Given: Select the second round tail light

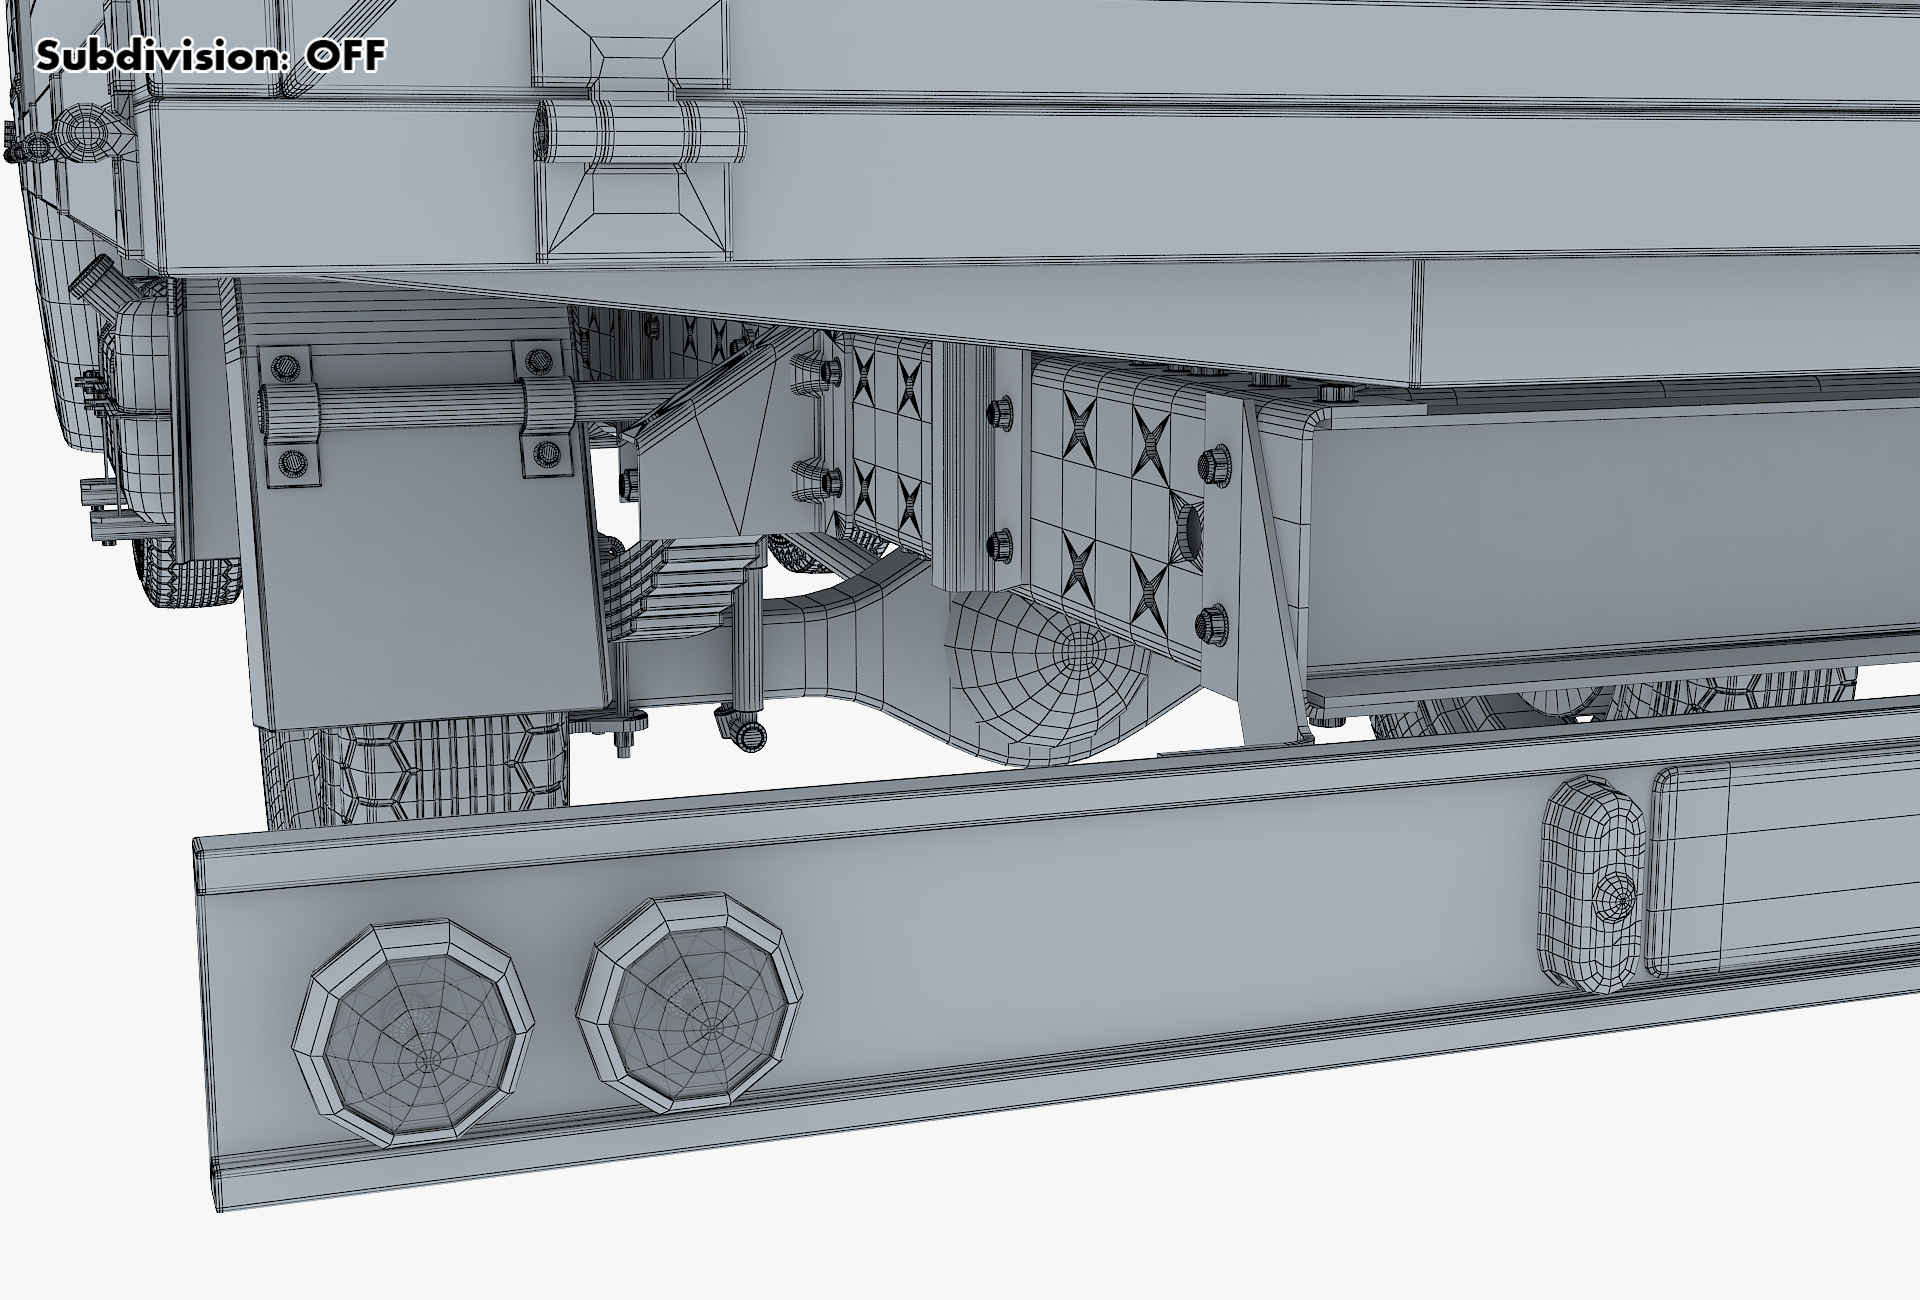Looking at the screenshot, I should point(690,1004).
